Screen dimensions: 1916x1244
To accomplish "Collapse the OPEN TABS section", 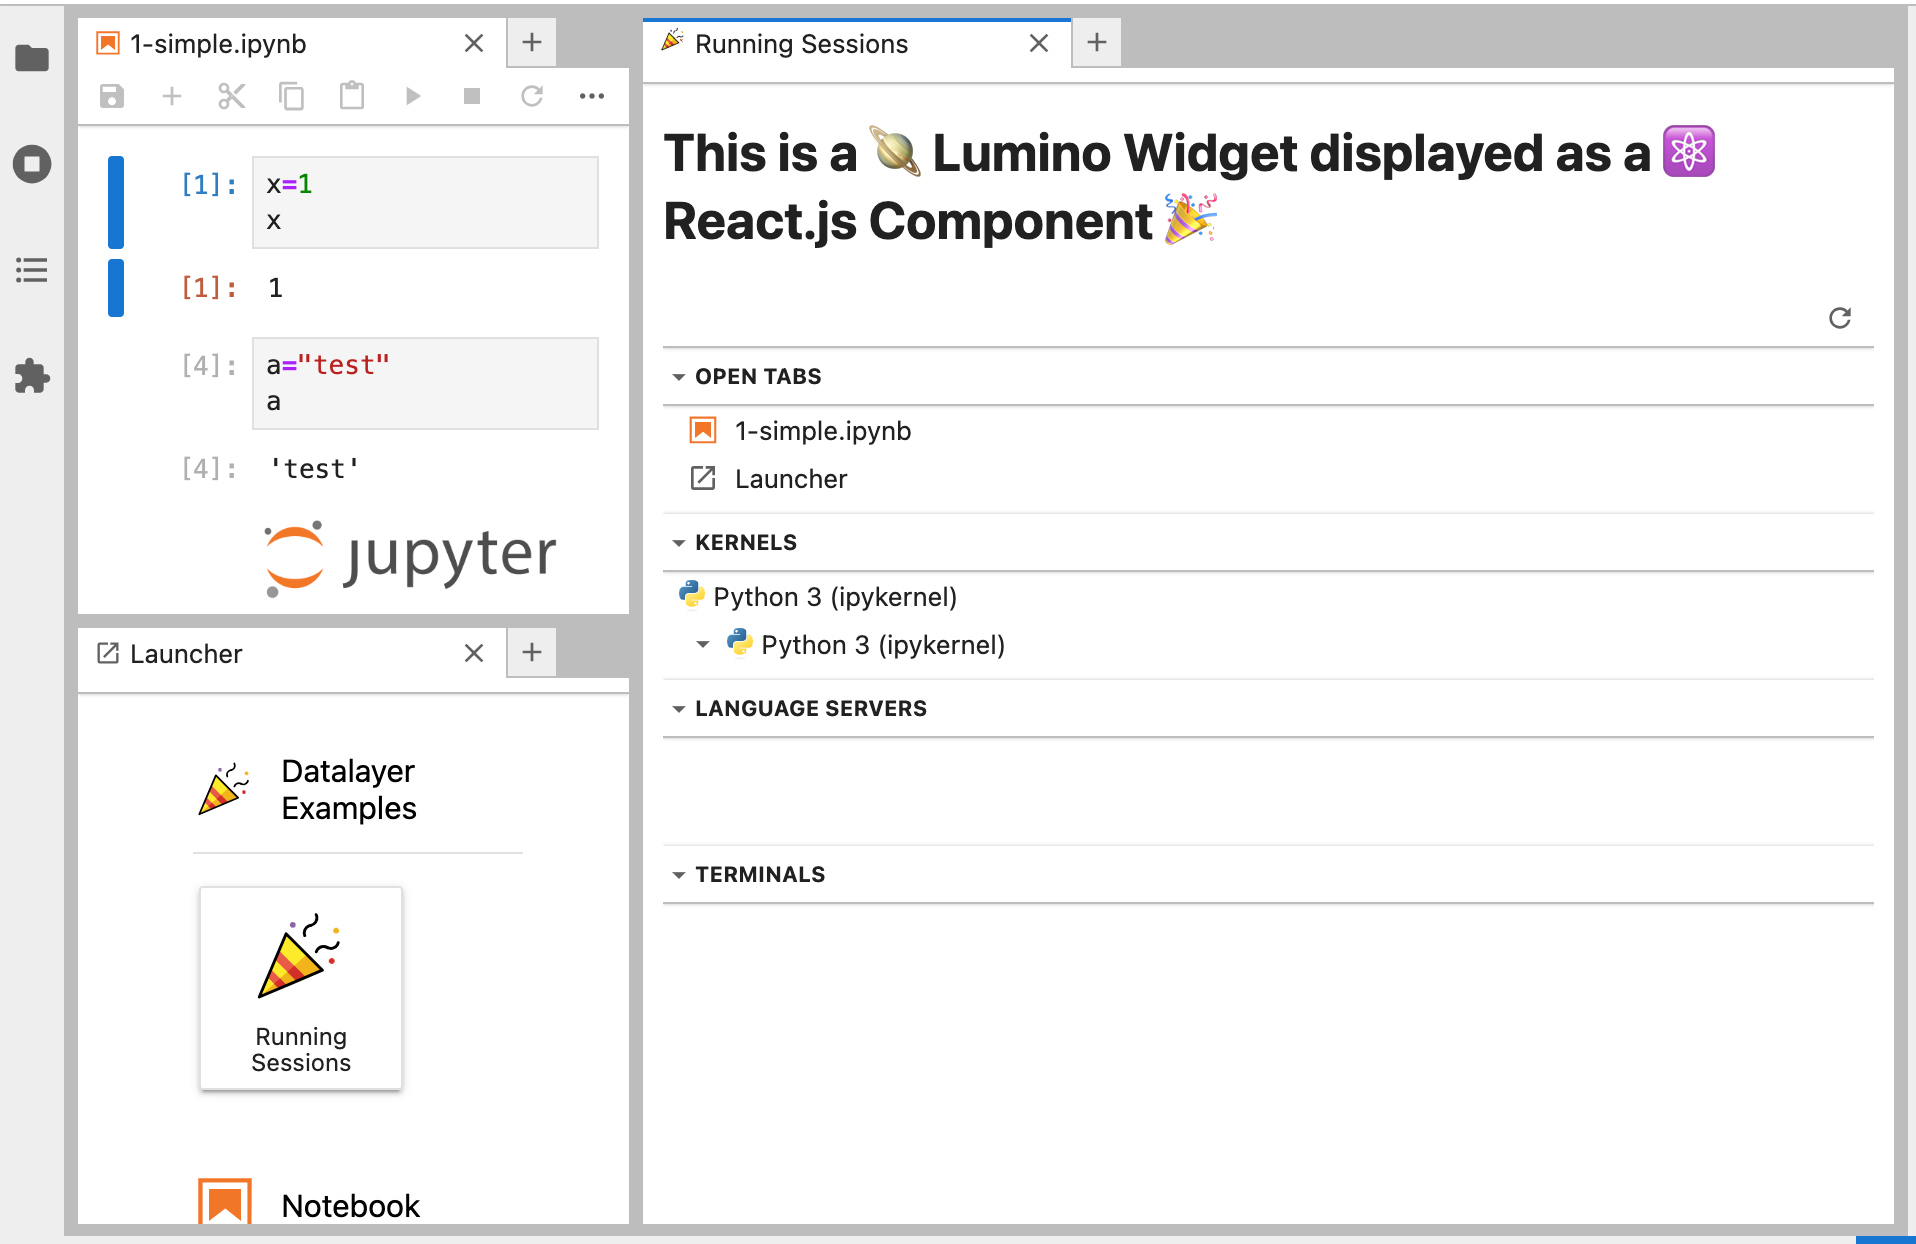I will [680, 376].
